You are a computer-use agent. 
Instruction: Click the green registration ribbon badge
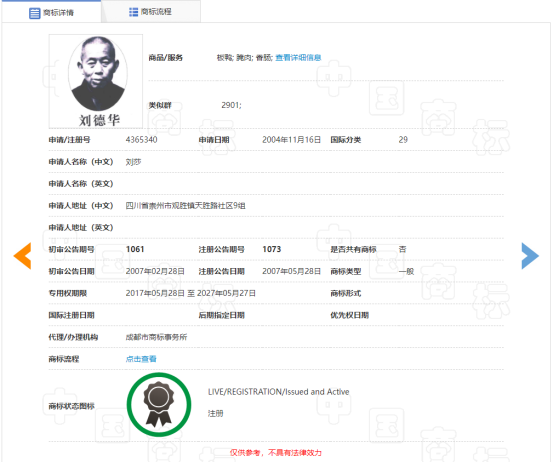pyautogui.click(x=159, y=405)
